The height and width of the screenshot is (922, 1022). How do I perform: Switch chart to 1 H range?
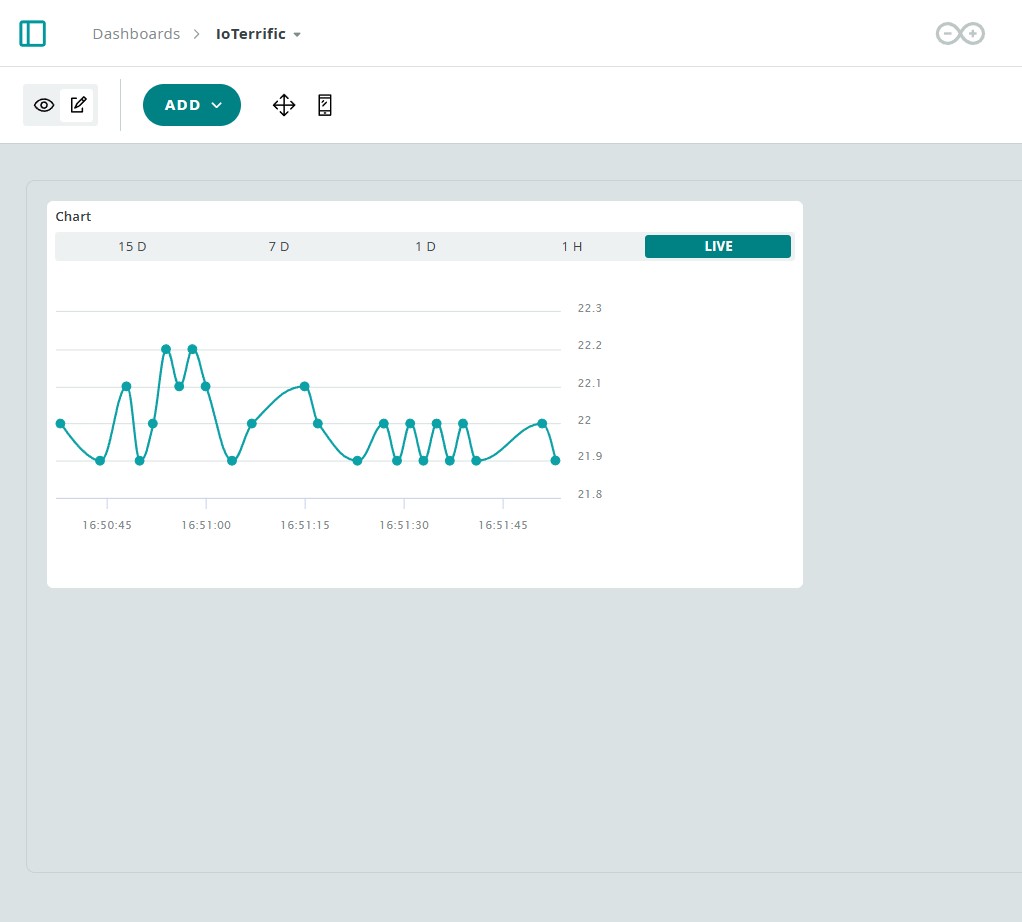pos(572,246)
